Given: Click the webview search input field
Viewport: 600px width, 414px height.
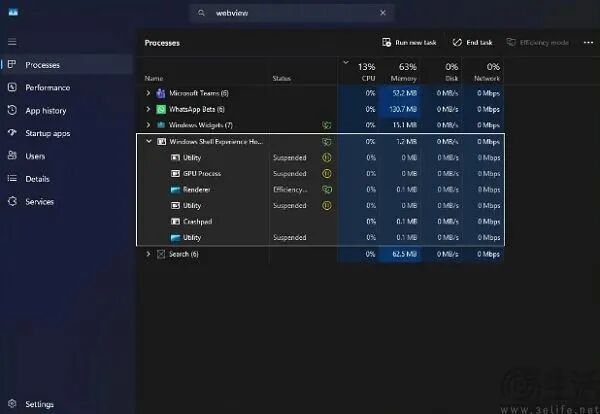Looking at the screenshot, I should 290,13.
